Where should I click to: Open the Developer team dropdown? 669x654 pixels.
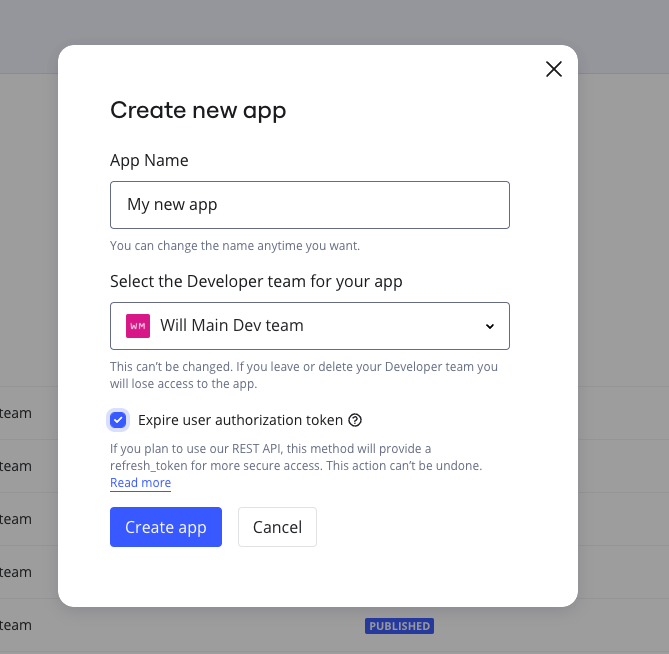[x=310, y=326]
